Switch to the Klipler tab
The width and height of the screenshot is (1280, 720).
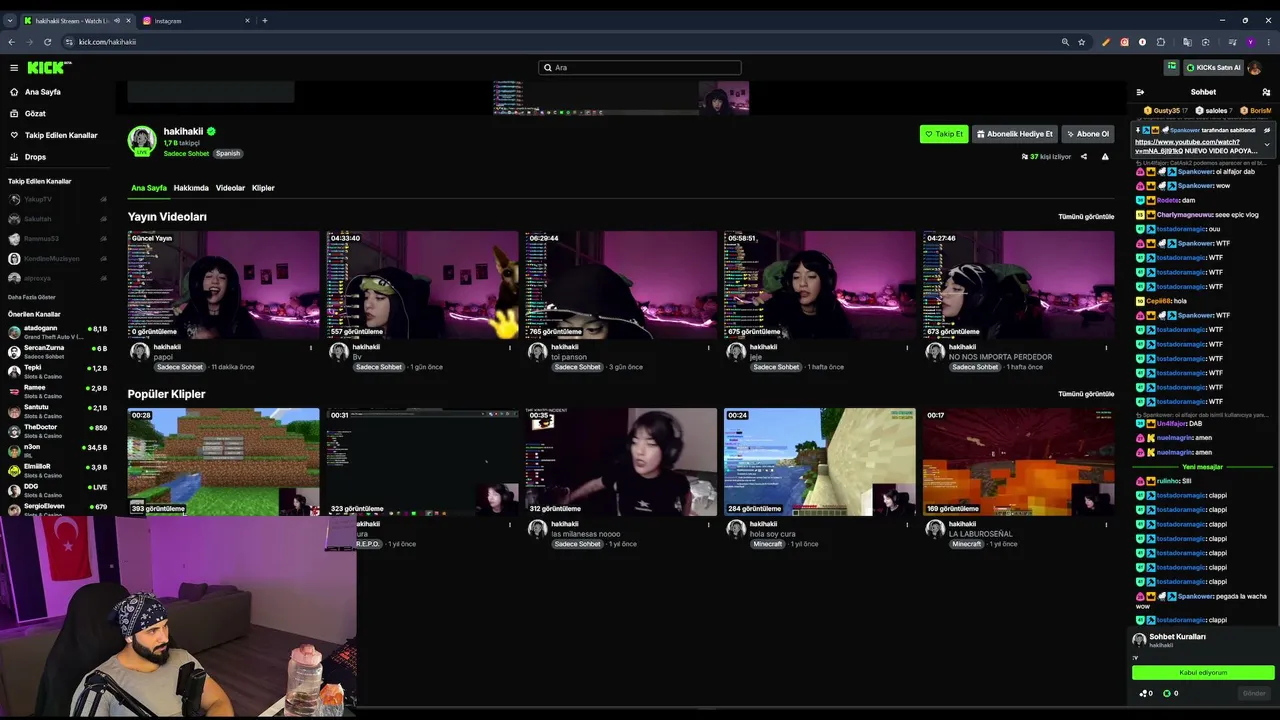pyautogui.click(x=263, y=188)
